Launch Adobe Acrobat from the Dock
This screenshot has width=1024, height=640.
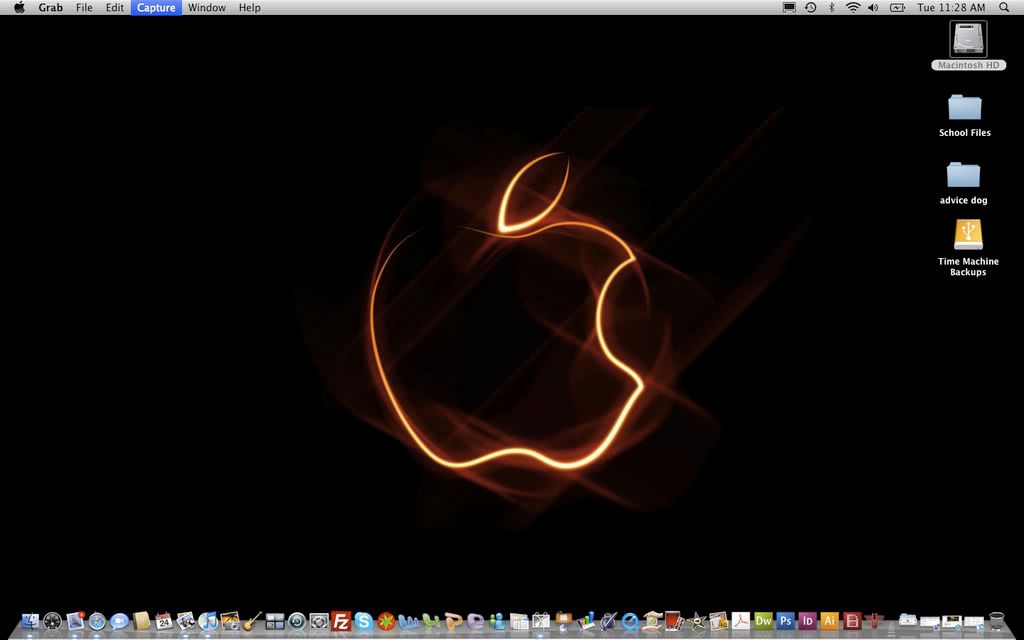(741, 621)
